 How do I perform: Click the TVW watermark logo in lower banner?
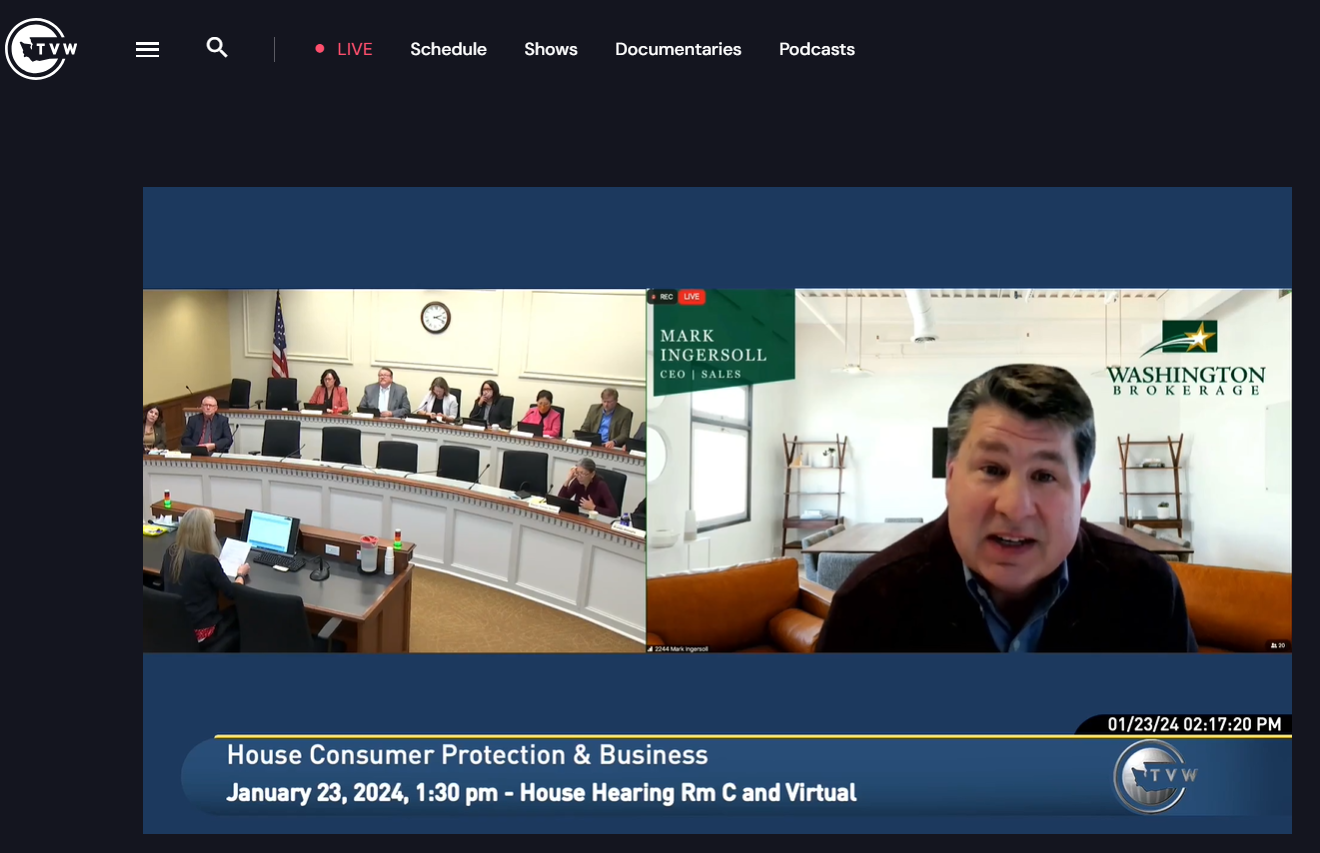click(x=1155, y=776)
